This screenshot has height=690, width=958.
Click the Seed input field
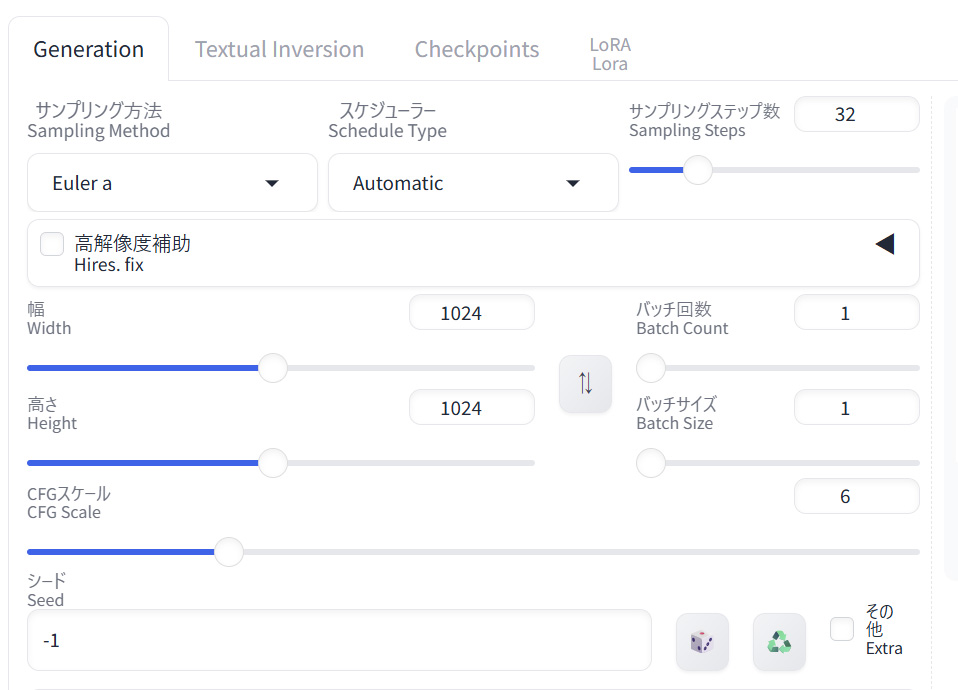339,640
